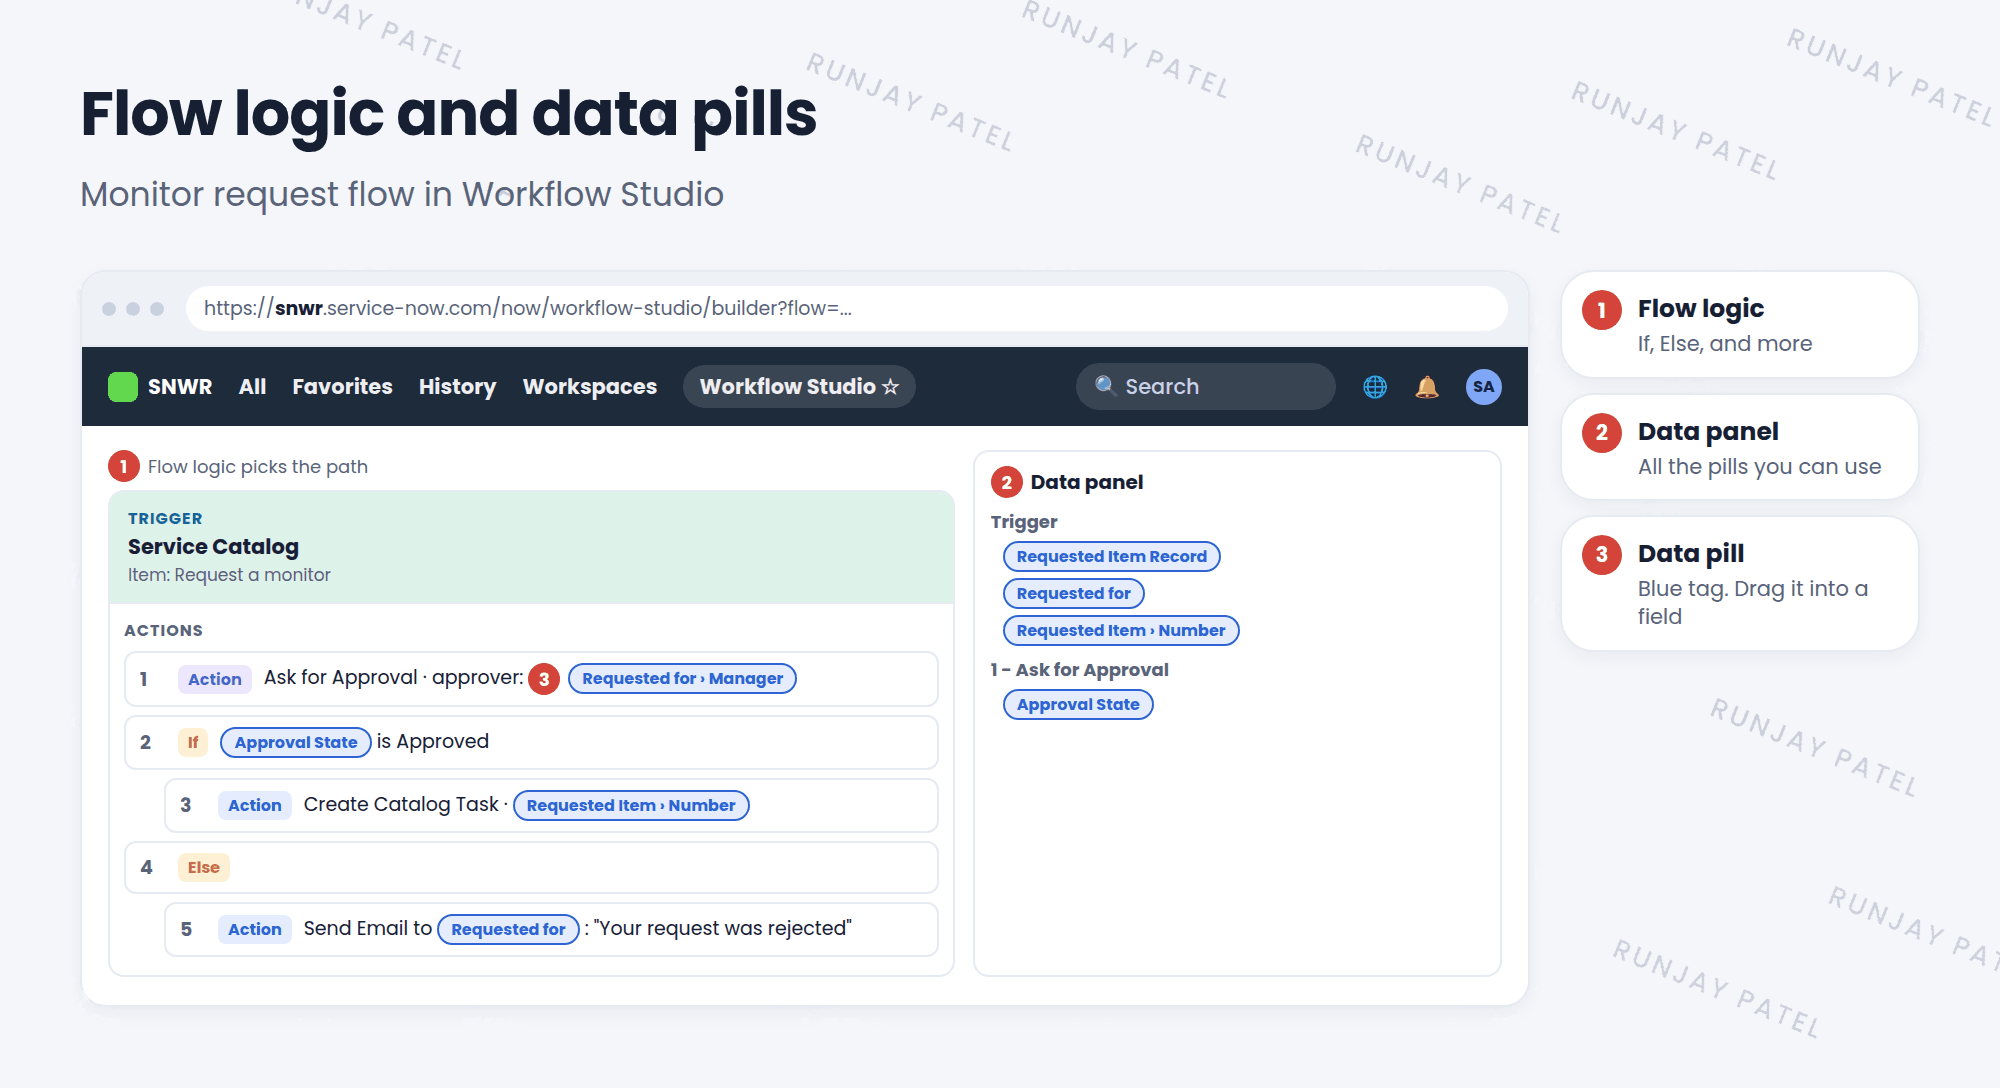This screenshot has width=2000, height=1088.
Task: Open the globe language icon
Action: pos(1375,387)
